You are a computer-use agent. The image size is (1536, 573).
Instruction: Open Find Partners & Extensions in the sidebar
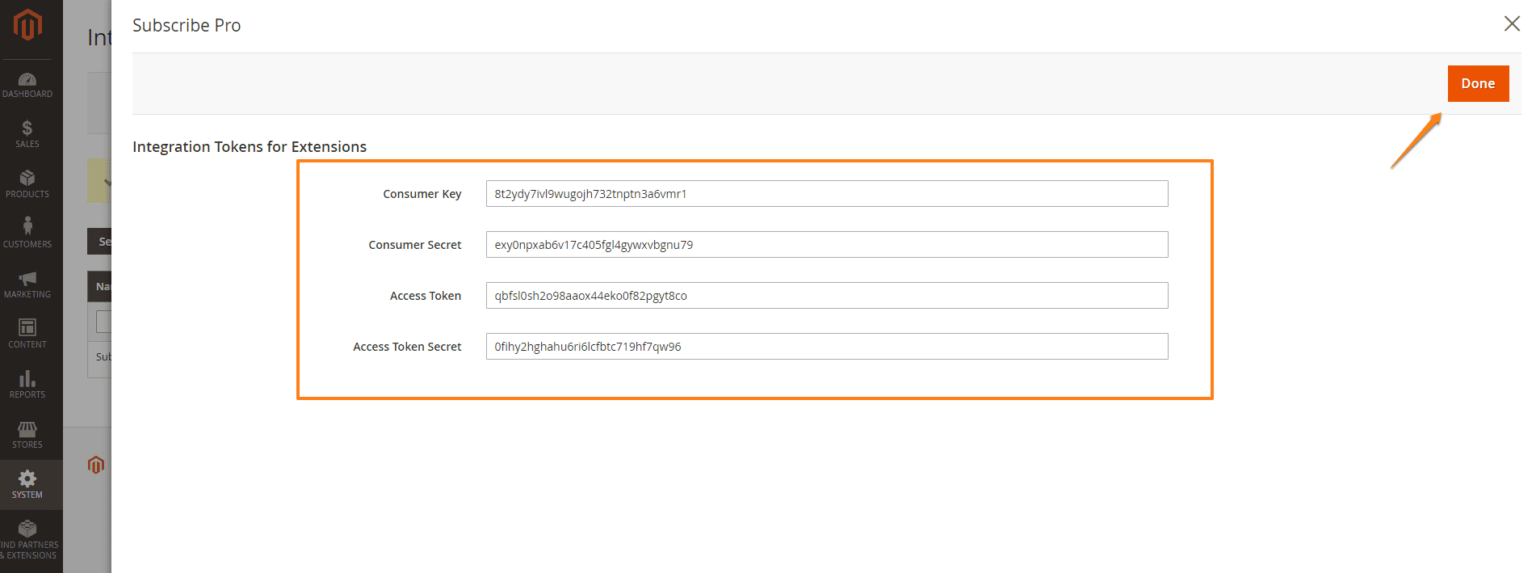(27, 538)
